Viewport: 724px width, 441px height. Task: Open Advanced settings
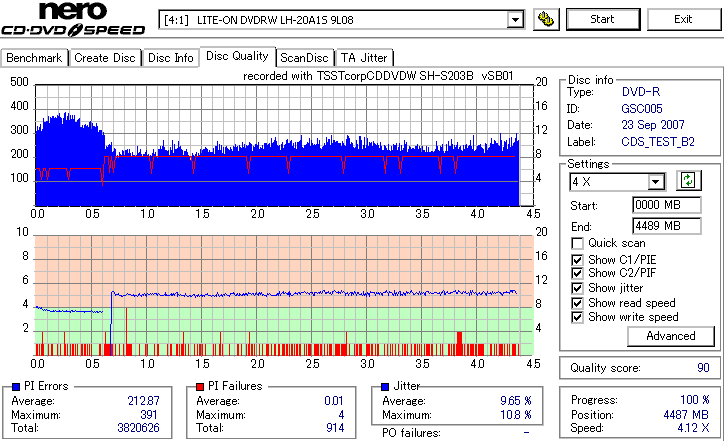pos(671,336)
